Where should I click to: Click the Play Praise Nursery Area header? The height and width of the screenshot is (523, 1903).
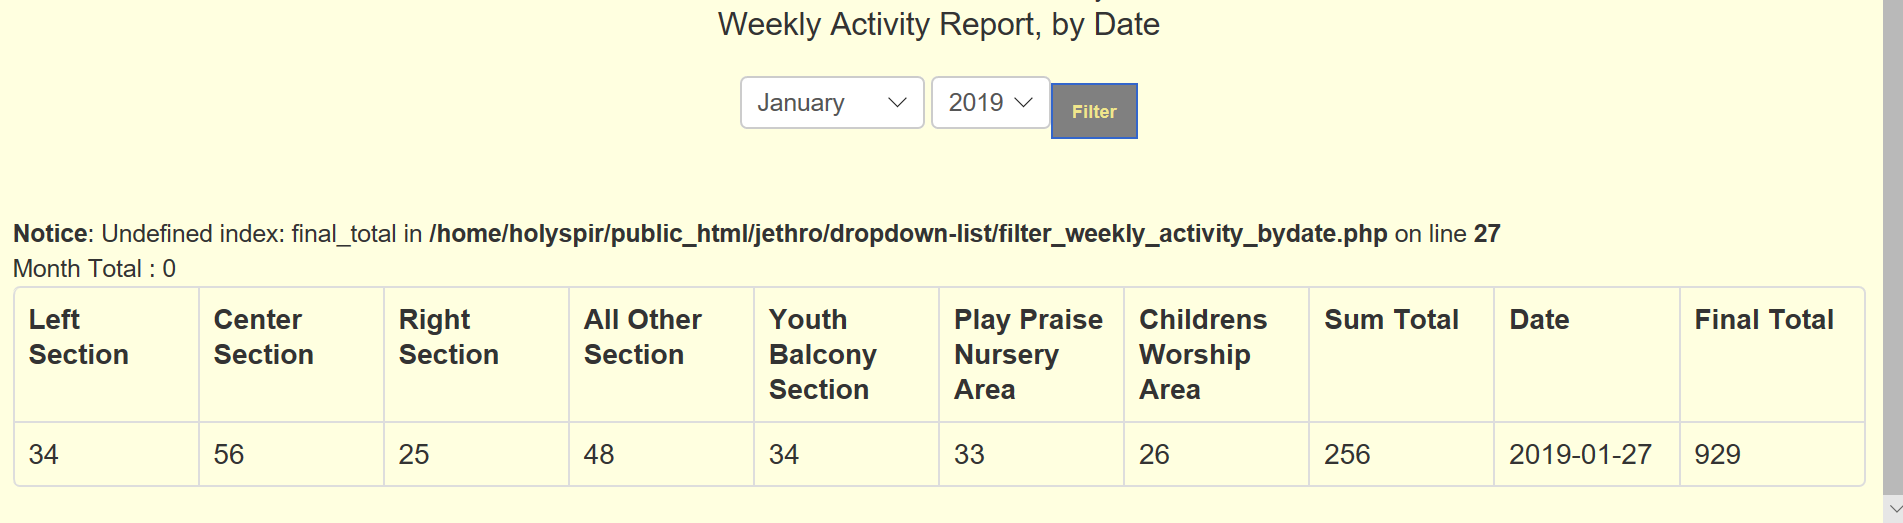coord(1031,355)
